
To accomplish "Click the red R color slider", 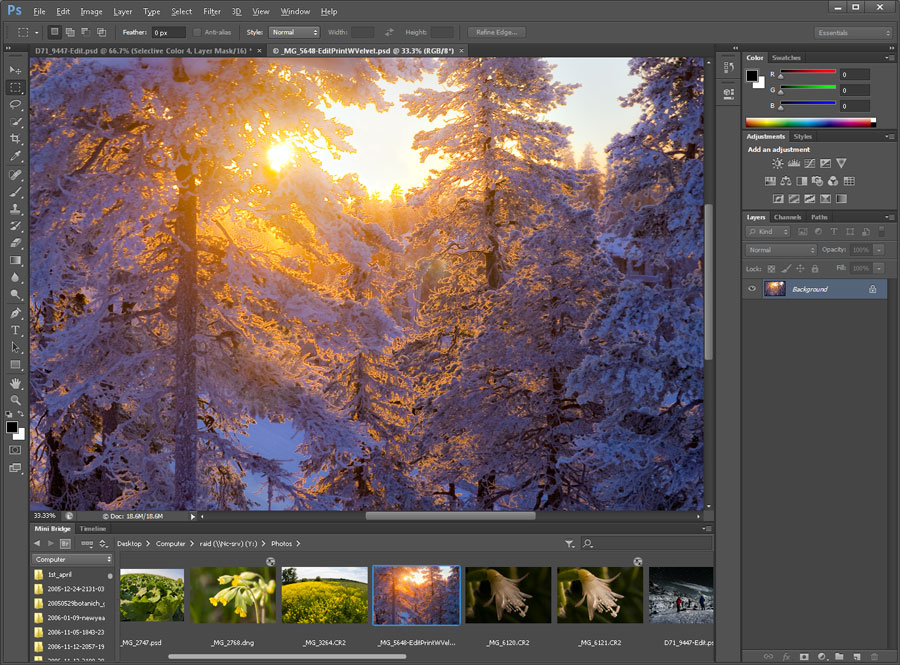I will tap(808, 72).
